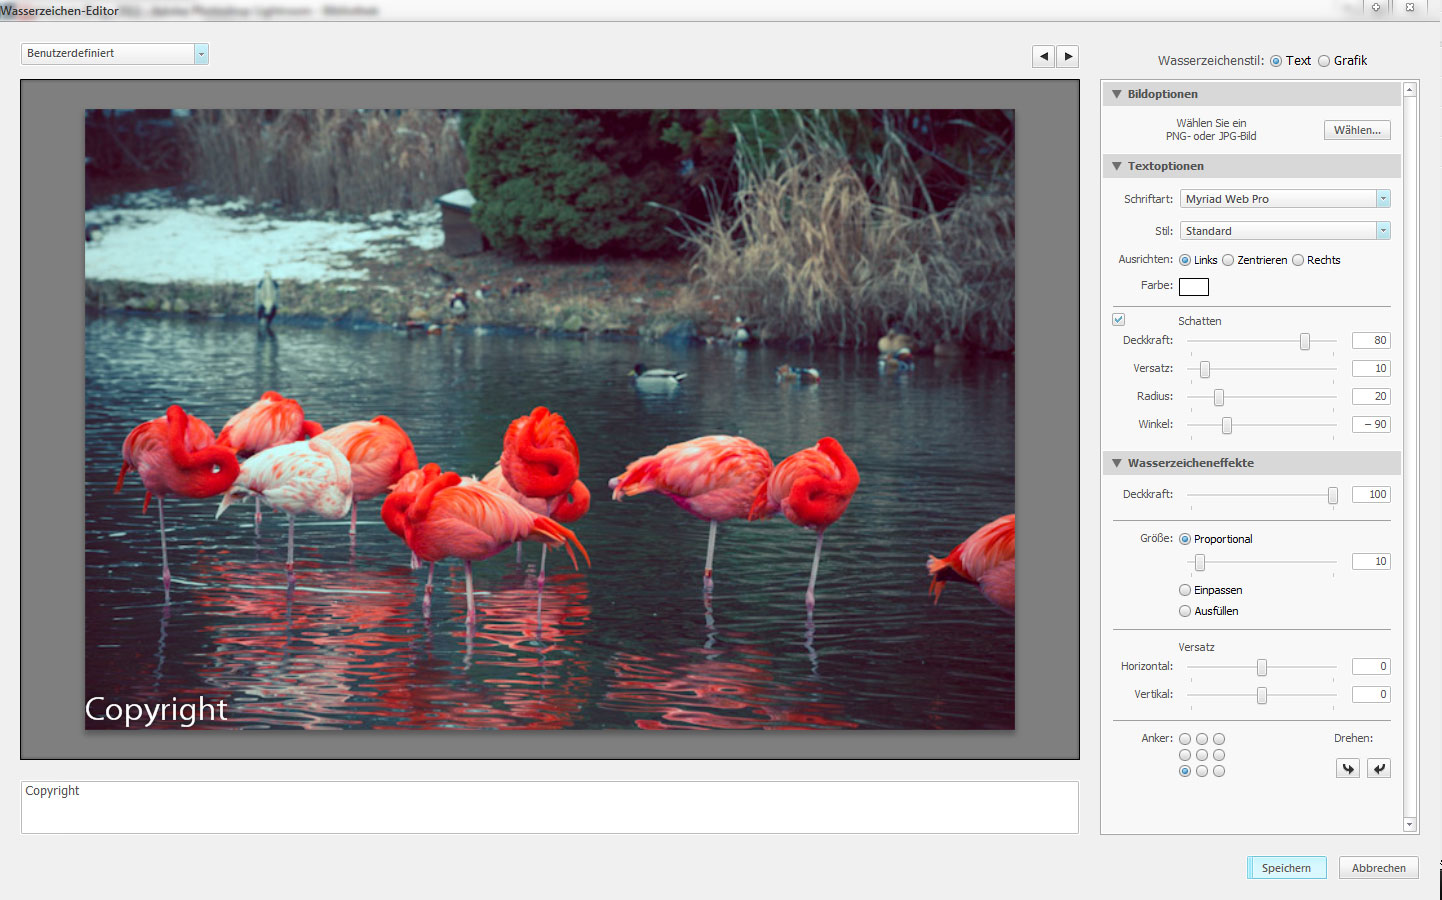Select the center anchor point
This screenshot has height=900, width=1442.
pos(1202,755)
